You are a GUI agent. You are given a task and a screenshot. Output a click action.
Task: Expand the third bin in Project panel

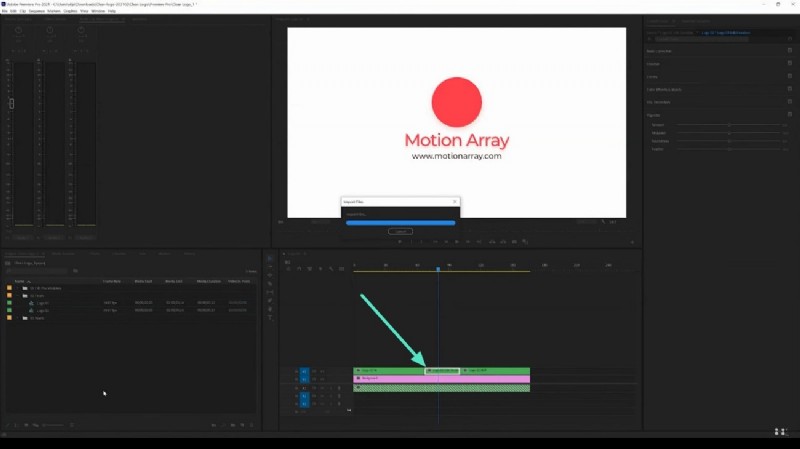click(x=19, y=318)
